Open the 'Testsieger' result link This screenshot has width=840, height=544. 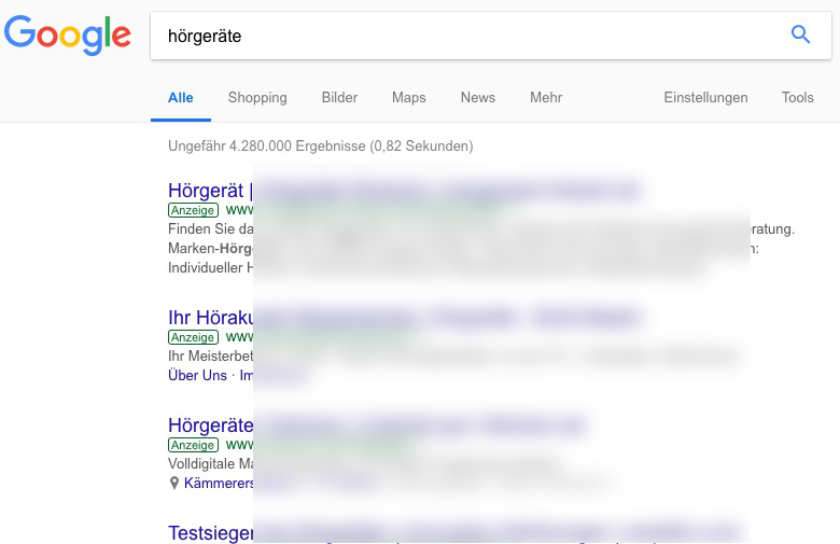click(211, 533)
